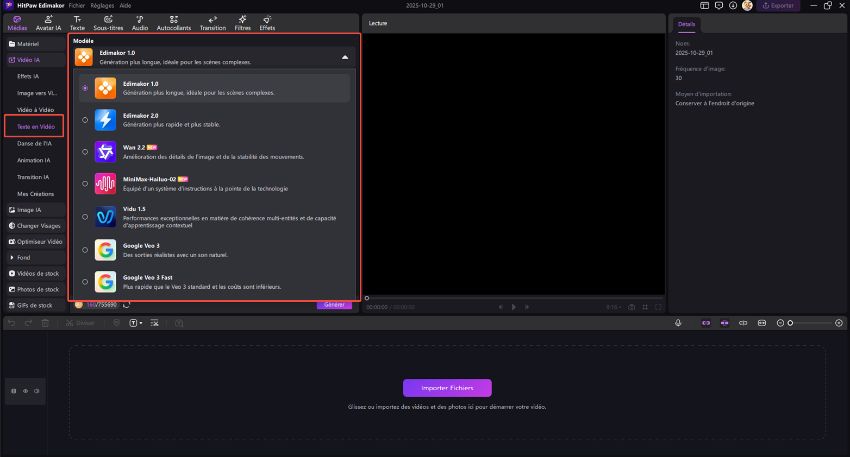Open the Sous-titres tool
The image size is (850, 457).
coord(108,23)
